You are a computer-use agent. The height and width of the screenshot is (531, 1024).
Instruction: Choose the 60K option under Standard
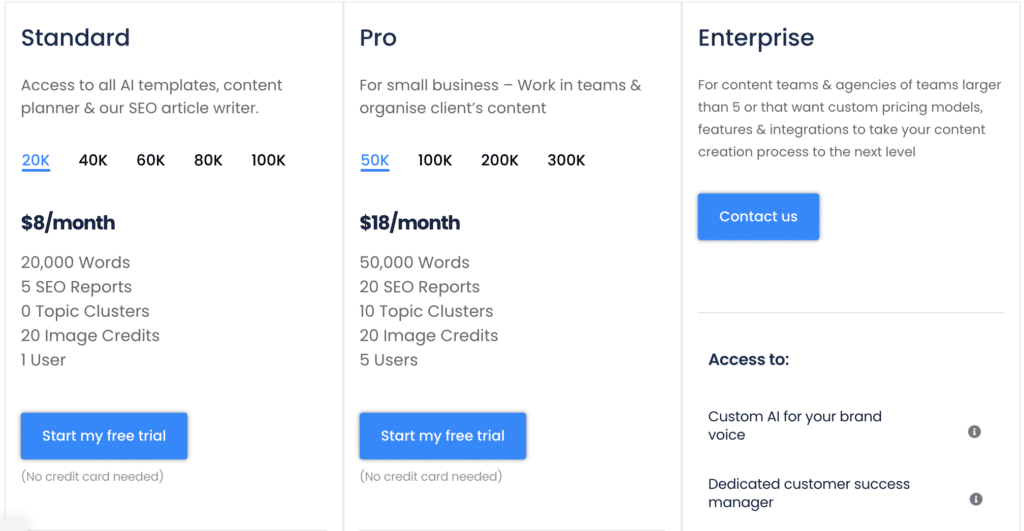point(151,160)
